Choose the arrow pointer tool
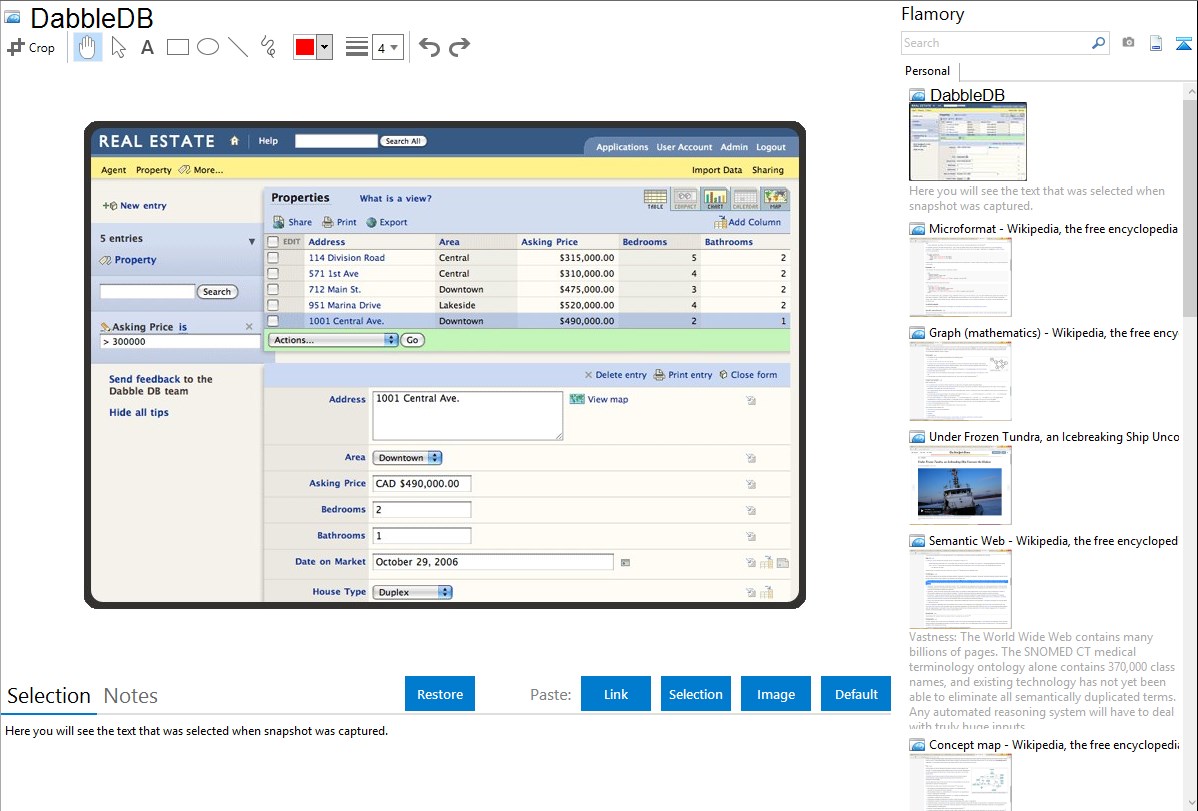The height and width of the screenshot is (811, 1198). coord(118,47)
